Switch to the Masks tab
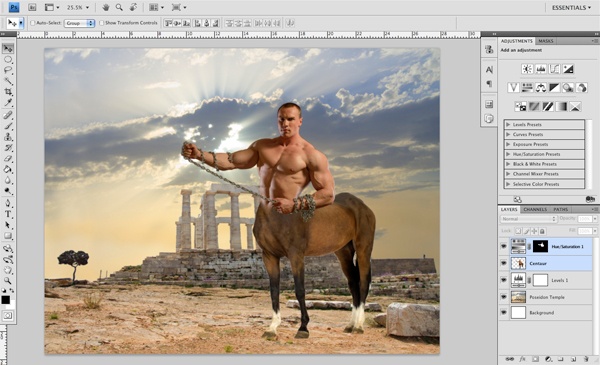The width and height of the screenshot is (600, 365). [x=545, y=41]
